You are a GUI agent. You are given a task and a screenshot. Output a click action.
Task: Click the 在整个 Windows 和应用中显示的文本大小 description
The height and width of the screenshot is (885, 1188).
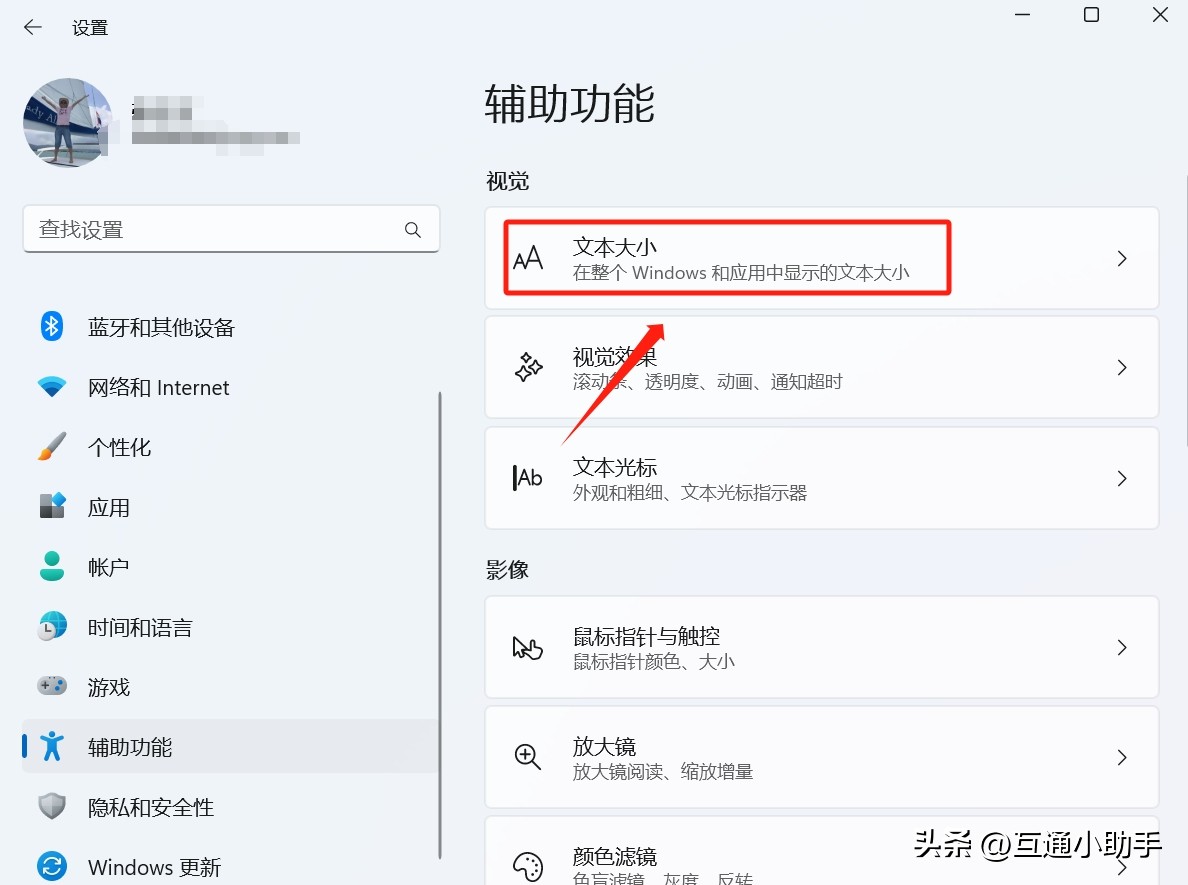pyautogui.click(x=740, y=273)
